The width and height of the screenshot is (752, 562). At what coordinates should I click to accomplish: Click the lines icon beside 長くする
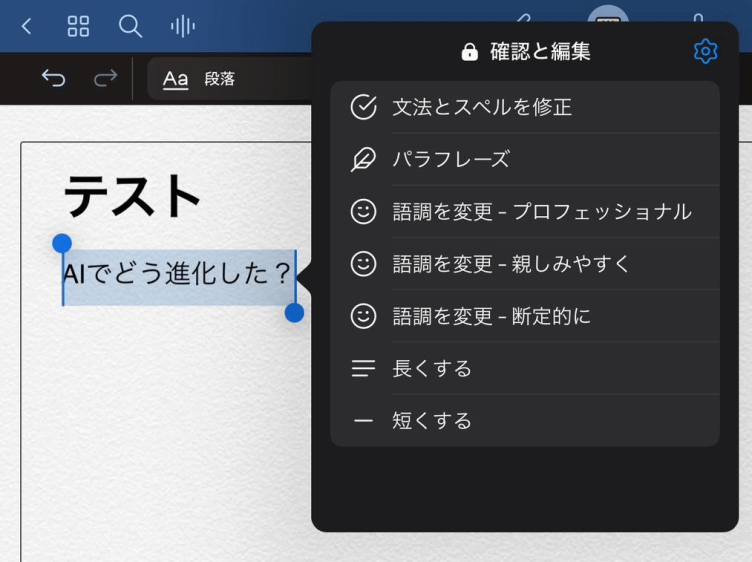point(363,368)
